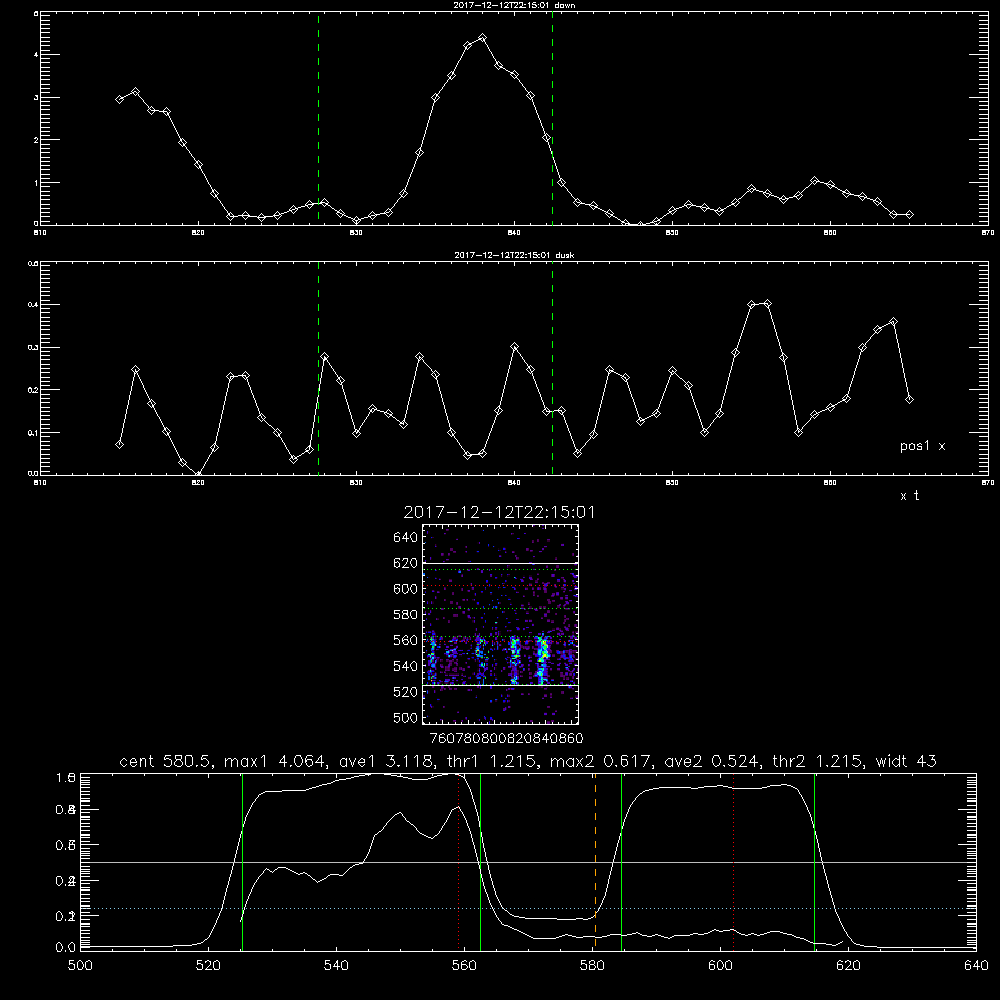1000x1000 pixels.
Task: Click the timestamp title above the spectrogram image
Action: (x=499, y=512)
